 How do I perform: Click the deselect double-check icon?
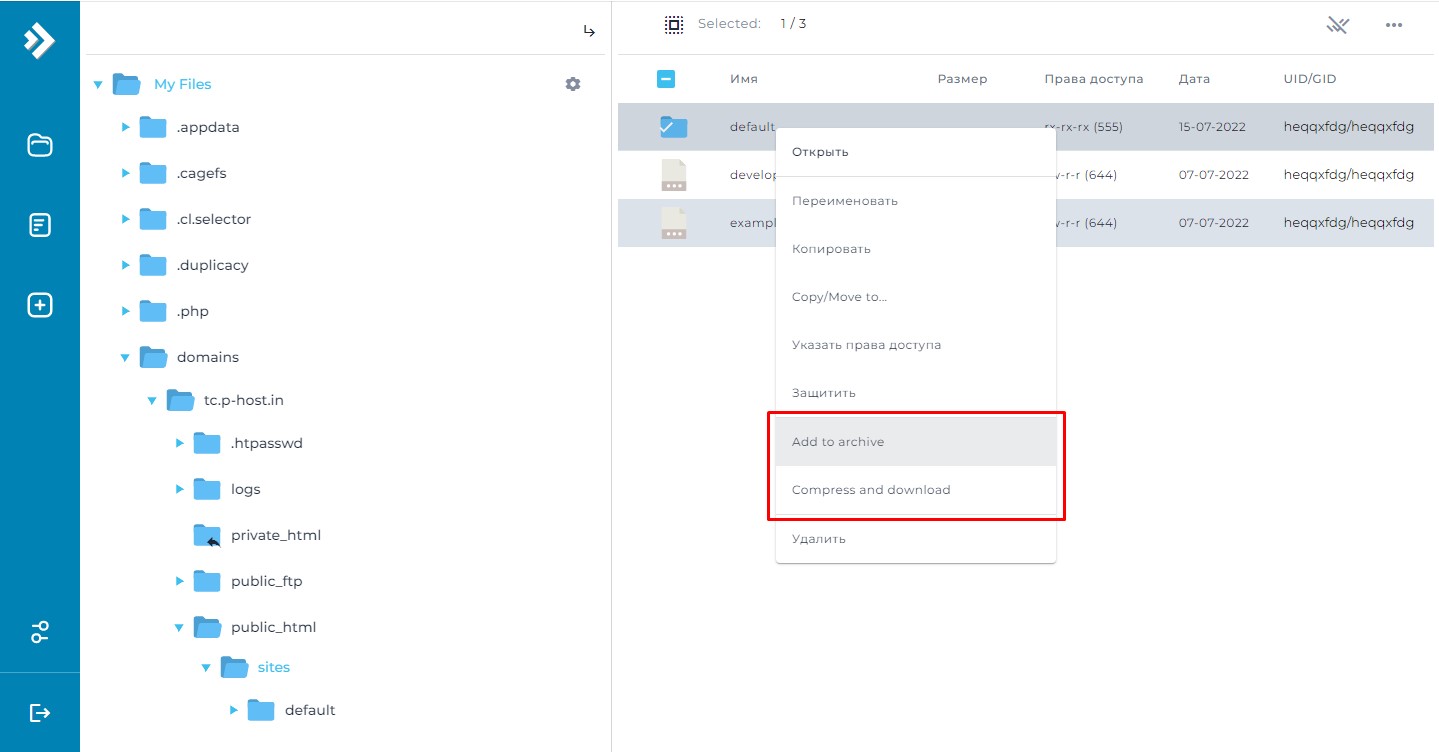pos(1338,25)
